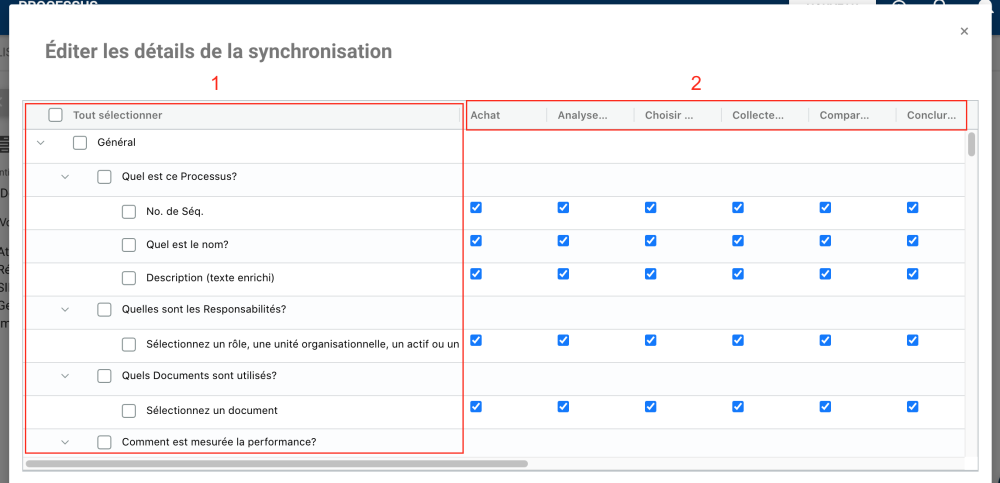
Task: Click the 'Collecte...' column header
Action: (758, 115)
